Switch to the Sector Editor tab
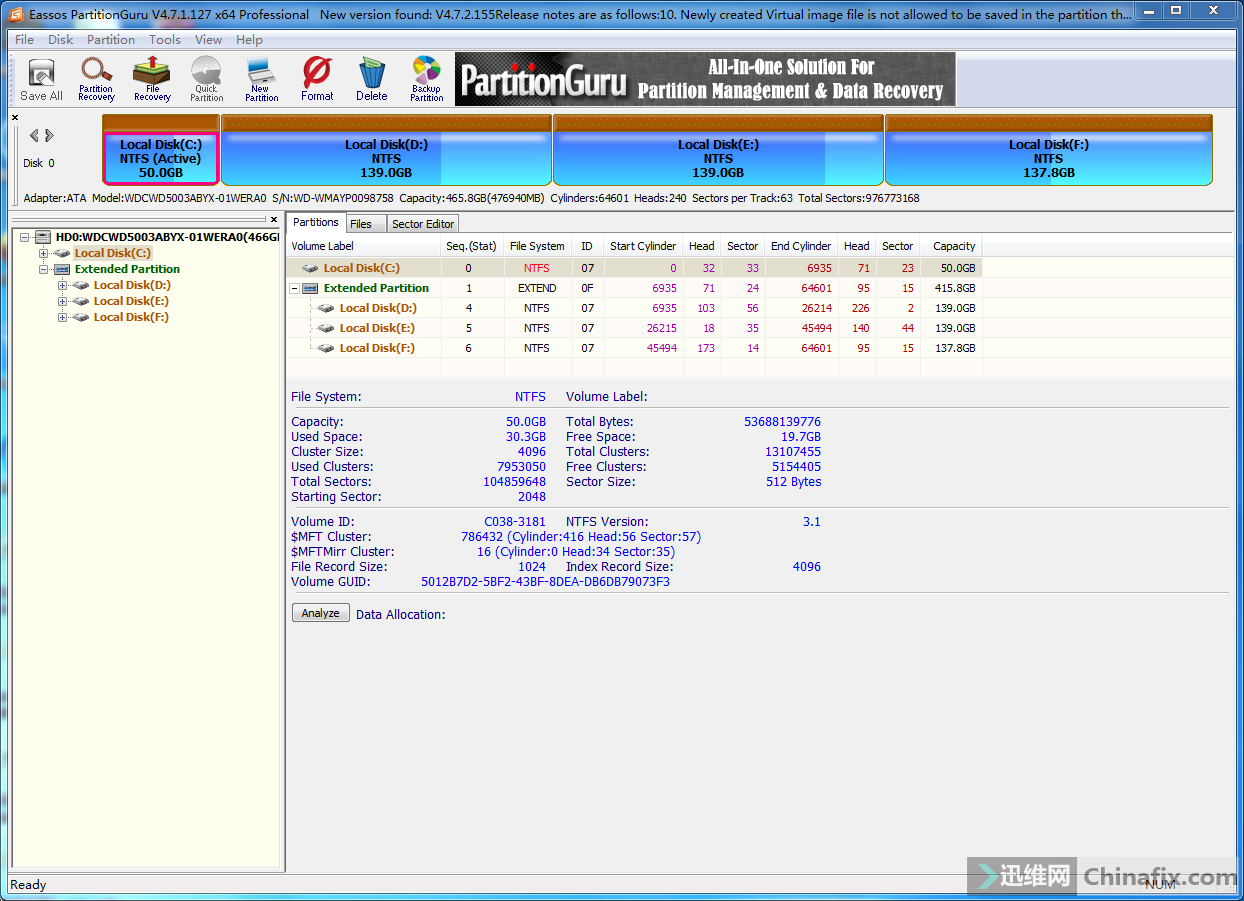This screenshot has height=901, width=1244. click(x=423, y=224)
